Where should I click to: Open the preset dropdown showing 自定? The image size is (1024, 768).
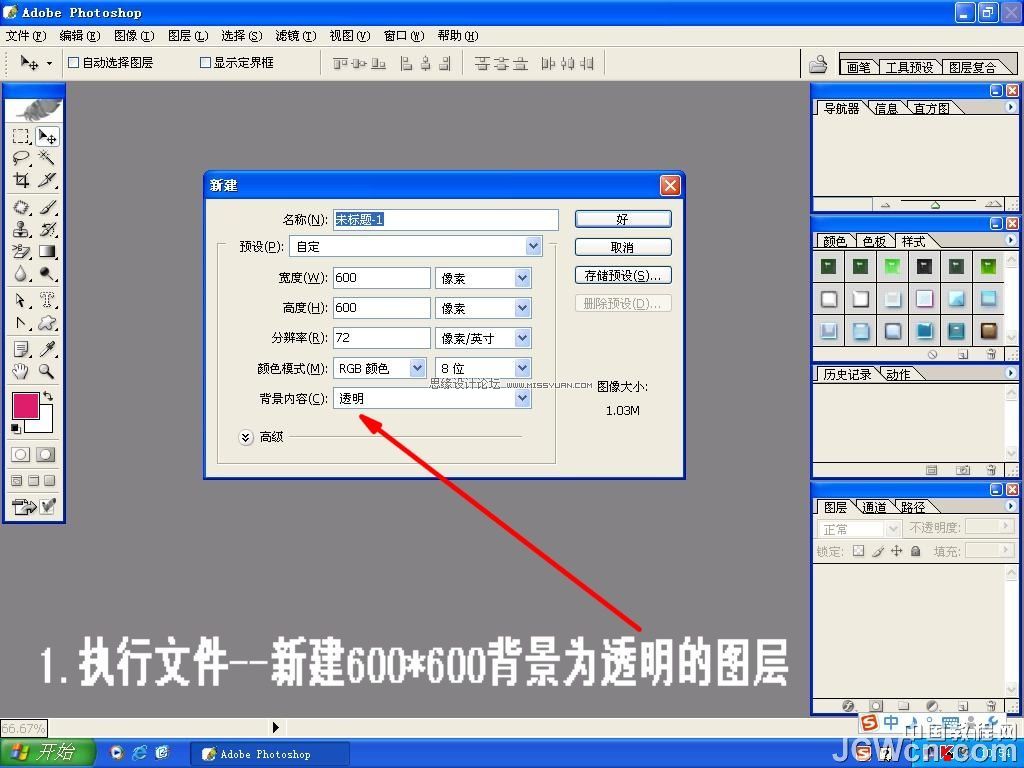click(x=415, y=246)
